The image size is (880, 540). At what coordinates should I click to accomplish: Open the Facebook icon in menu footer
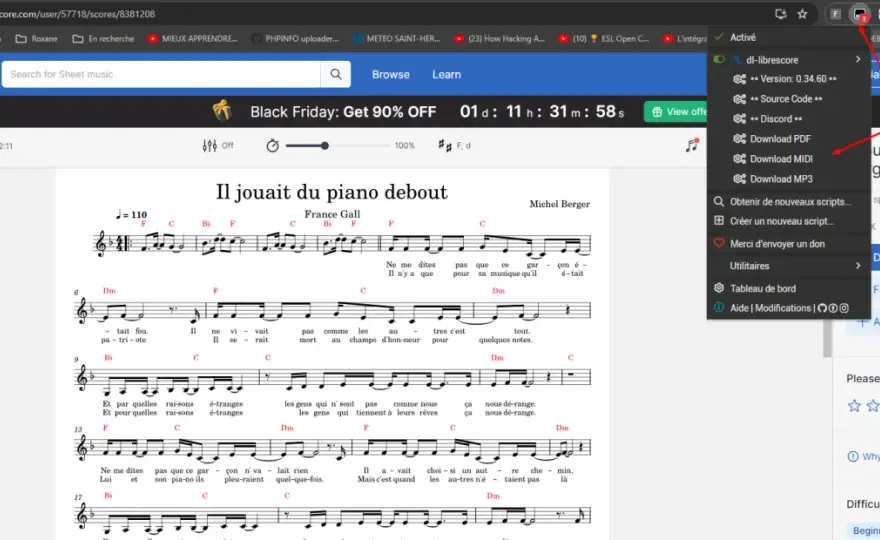pos(833,308)
